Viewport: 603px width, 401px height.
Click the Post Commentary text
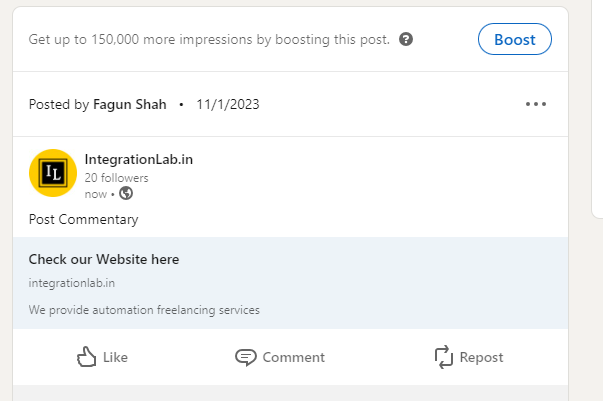click(83, 219)
